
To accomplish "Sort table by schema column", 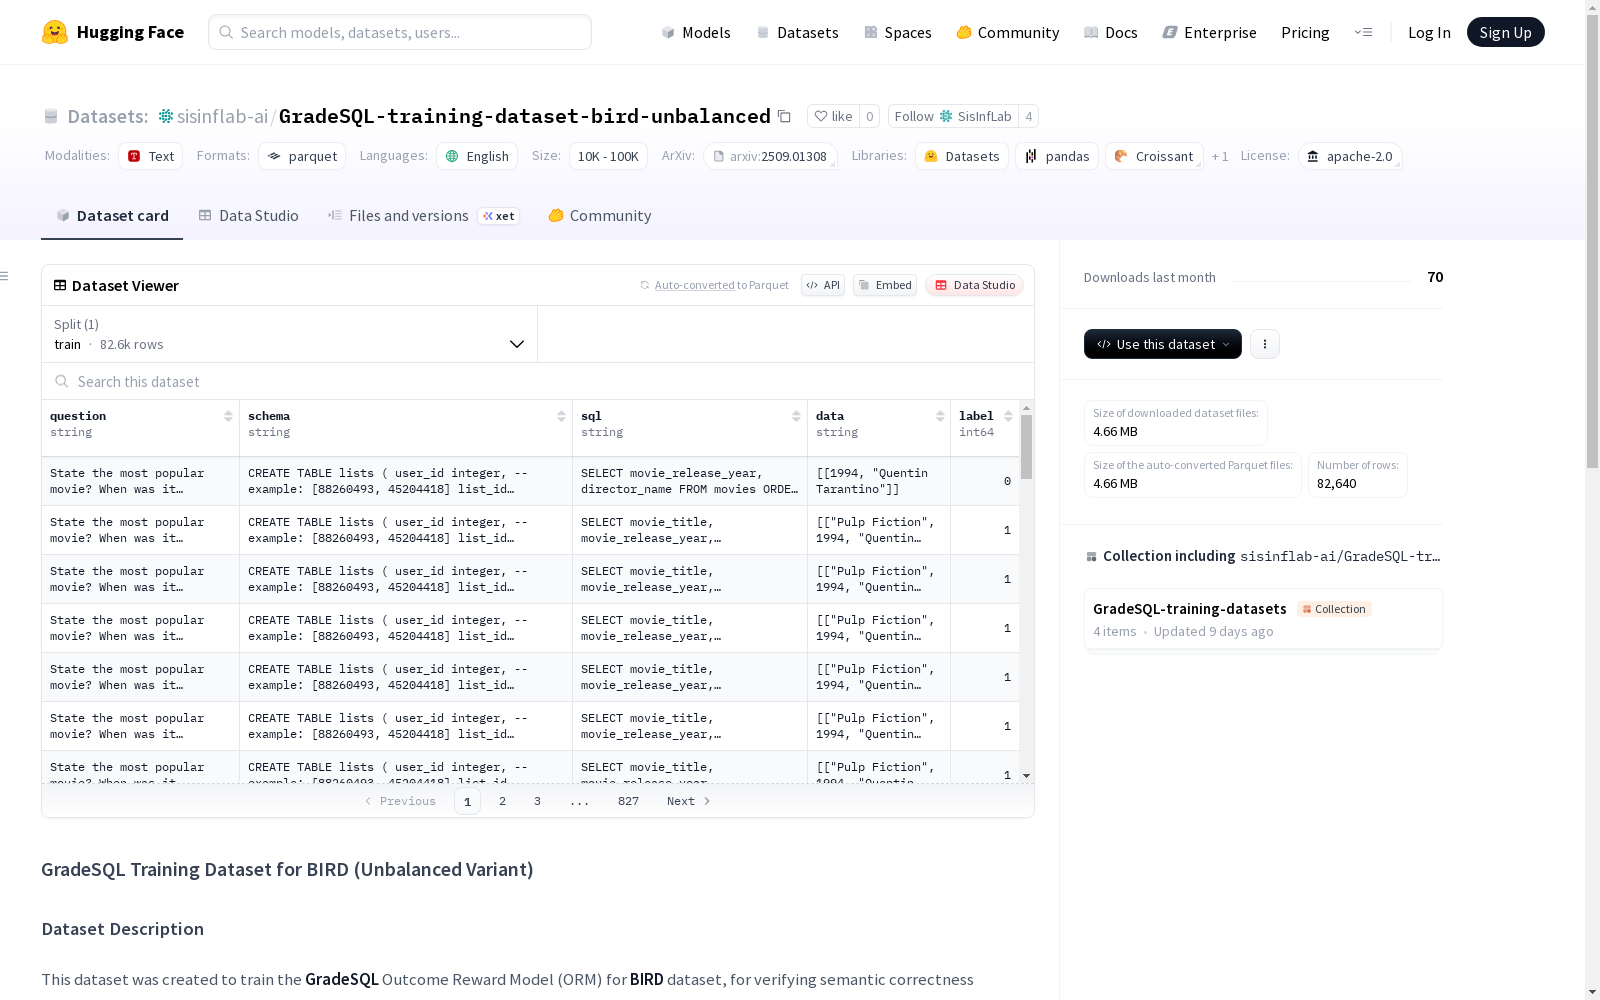I will pyautogui.click(x=561, y=416).
